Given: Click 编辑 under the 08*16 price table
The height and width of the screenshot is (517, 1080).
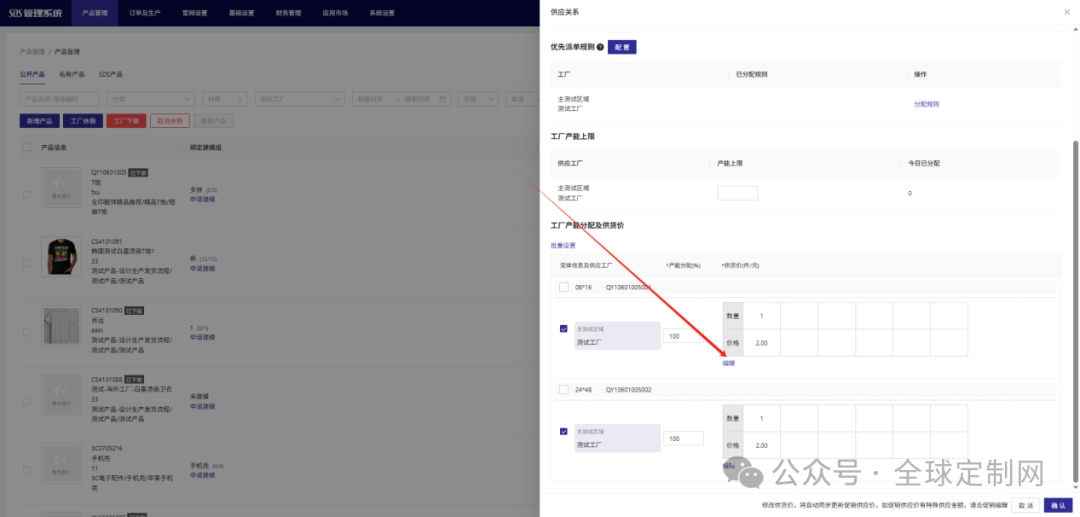Looking at the screenshot, I should click(x=728, y=363).
